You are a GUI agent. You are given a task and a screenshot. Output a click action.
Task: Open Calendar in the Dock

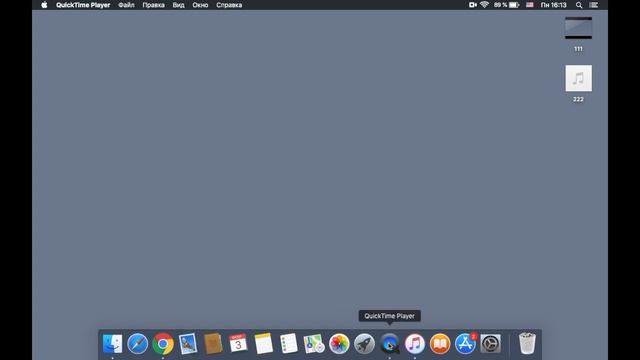point(238,344)
